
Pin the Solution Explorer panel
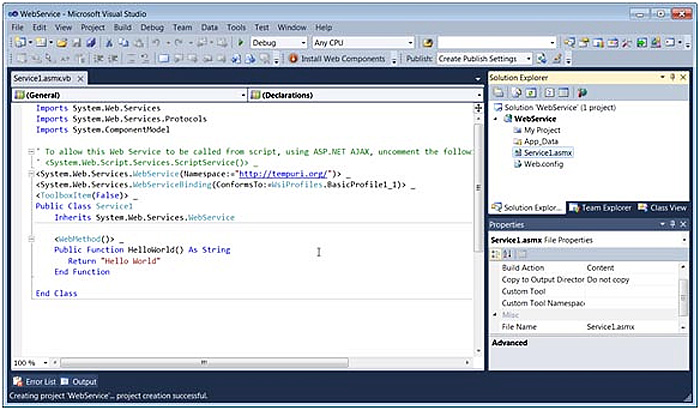tap(673, 77)
